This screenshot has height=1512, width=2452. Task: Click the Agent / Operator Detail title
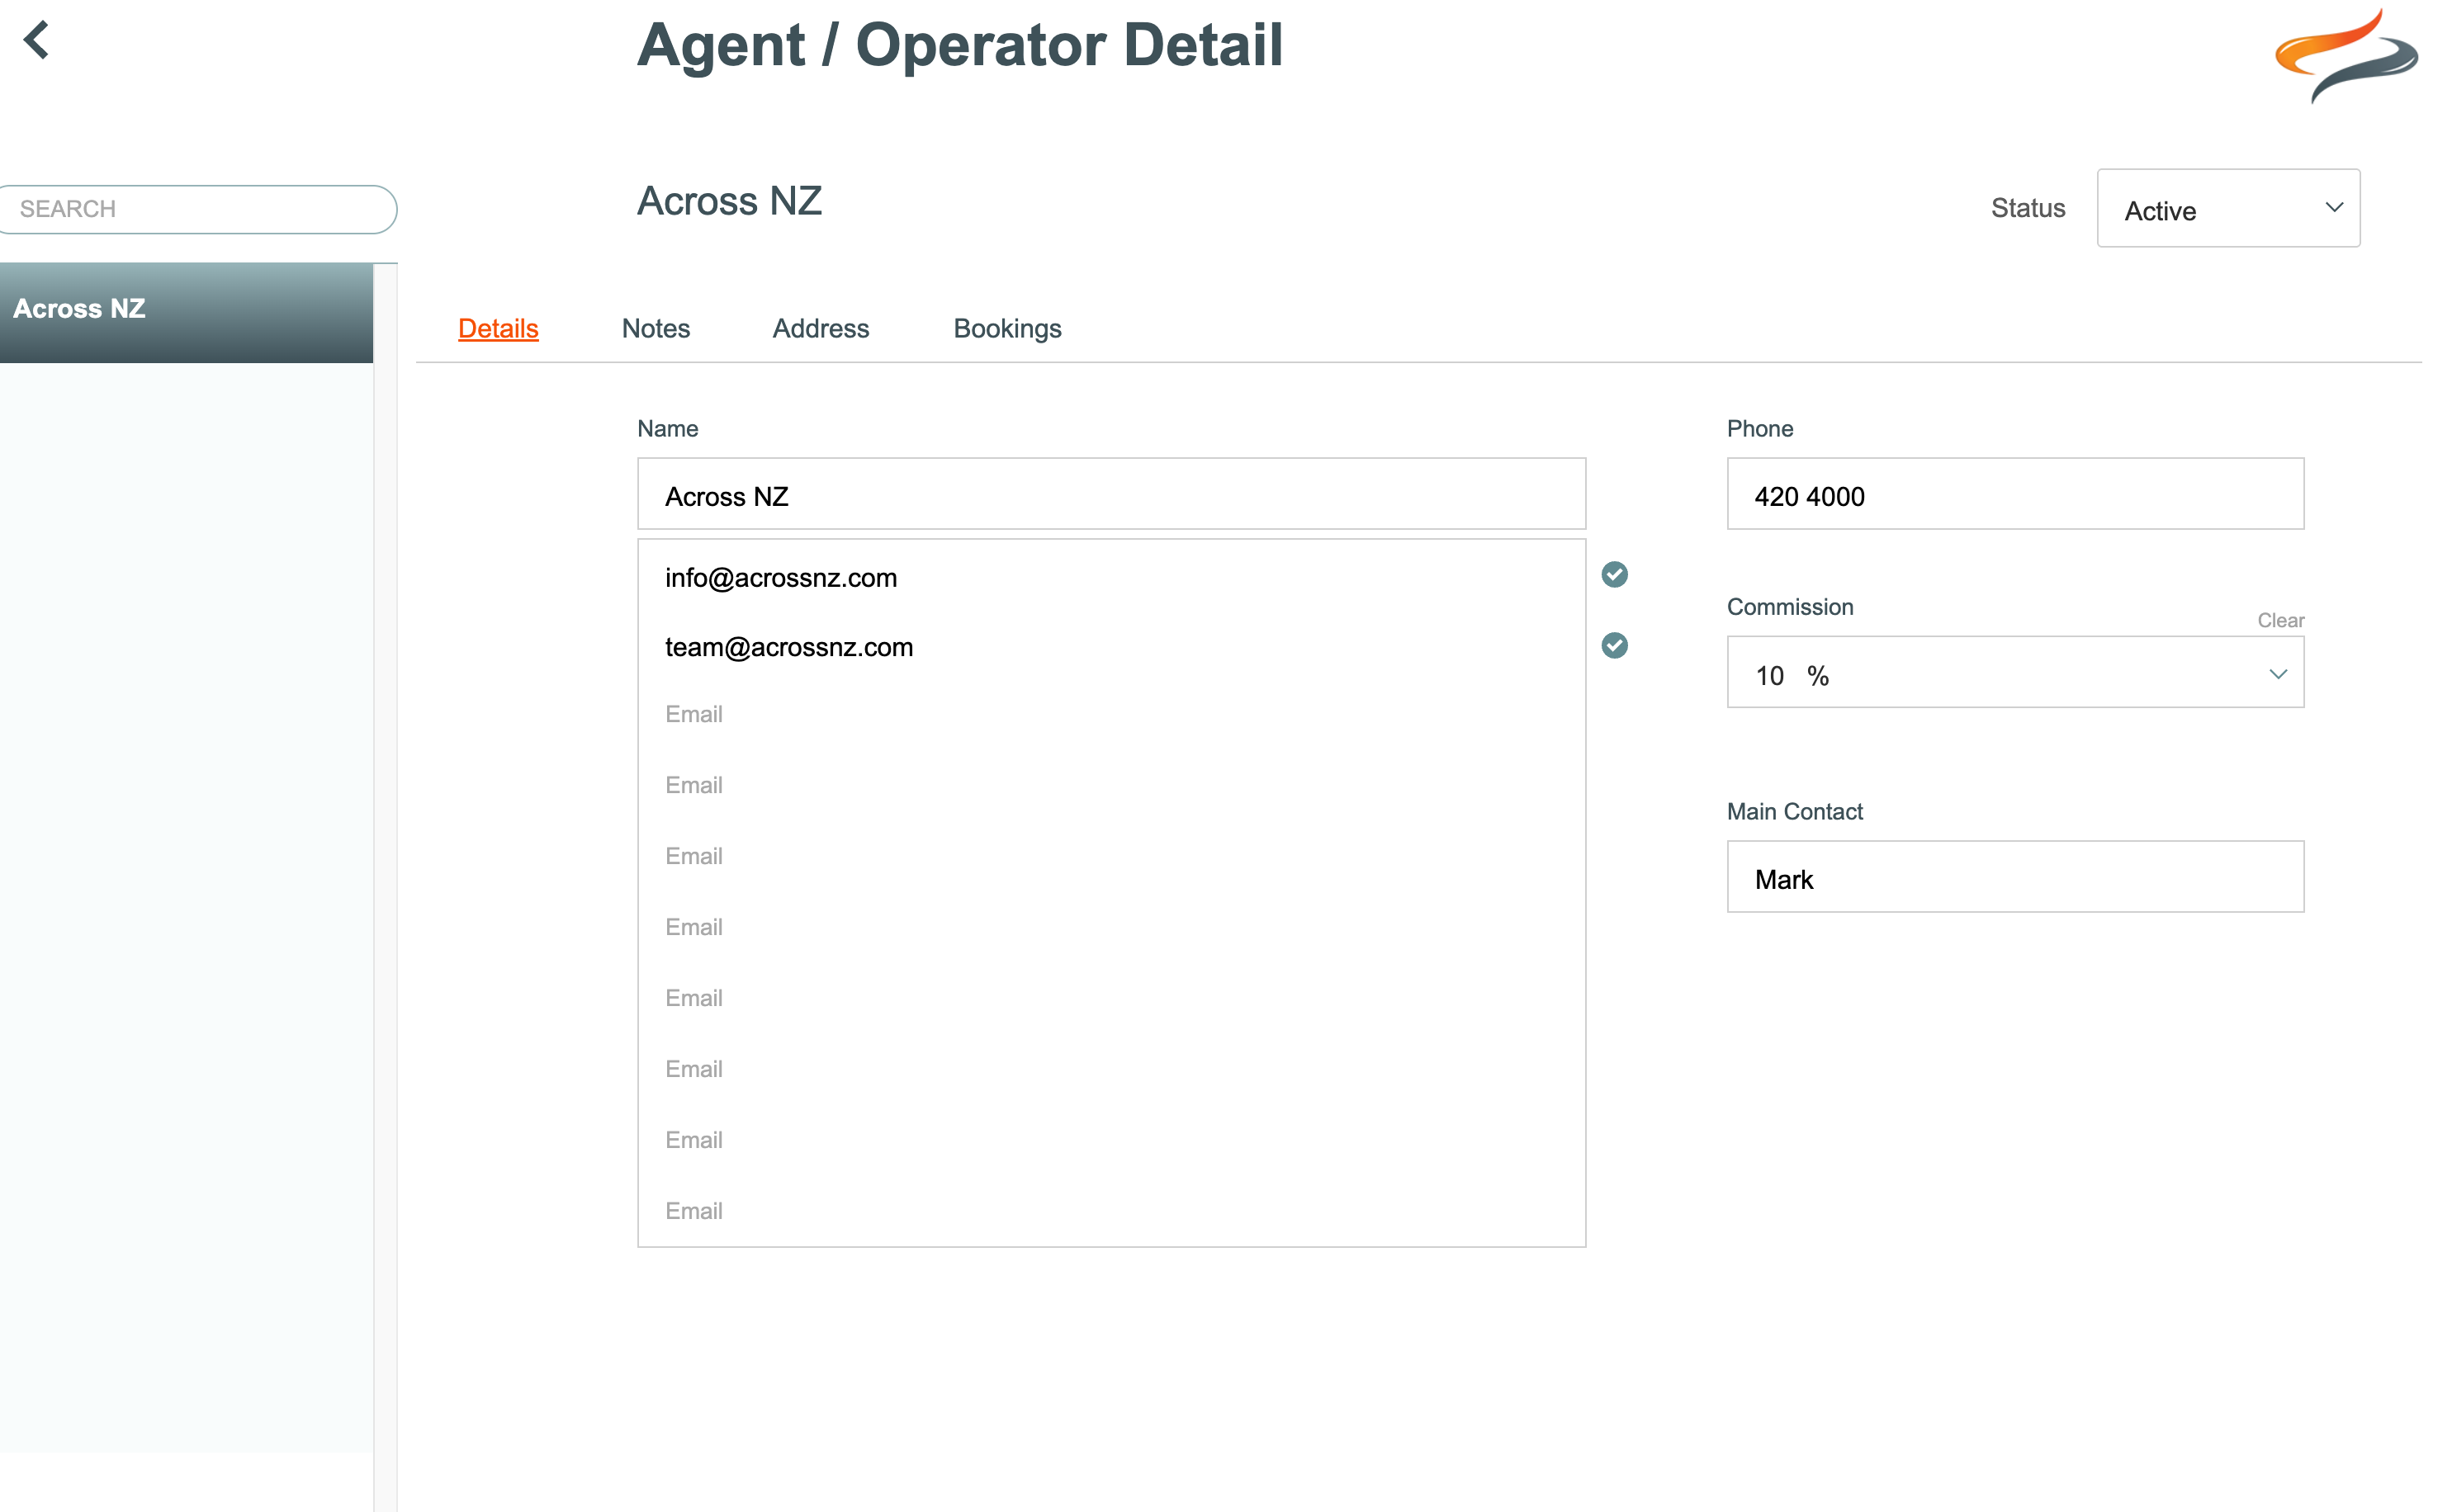click(x=960, y=46)
